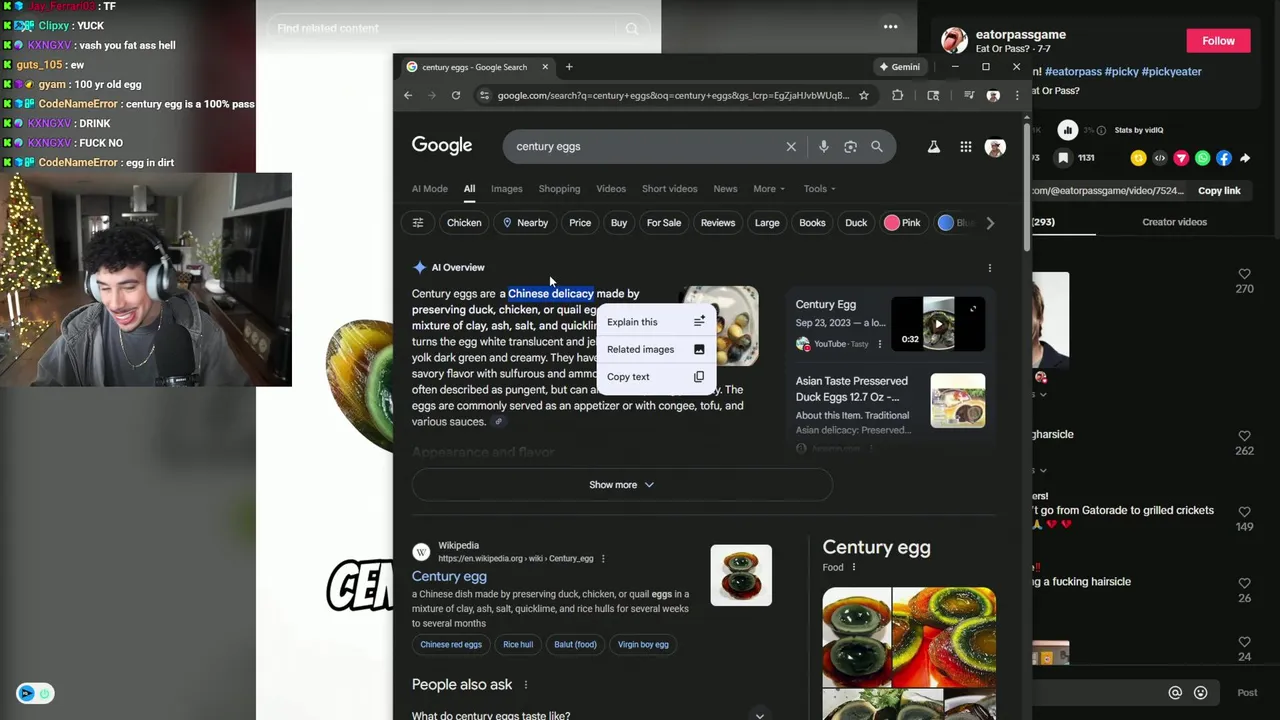Viewport: 1280px width, 720px height.
Task: Select the Blue color filter chip
Action: tap(955, 223)
